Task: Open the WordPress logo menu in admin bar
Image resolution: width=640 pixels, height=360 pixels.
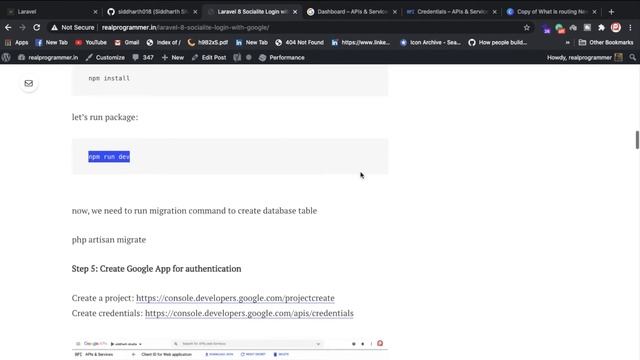Action: pyautogui.click(x=6, y=58)
